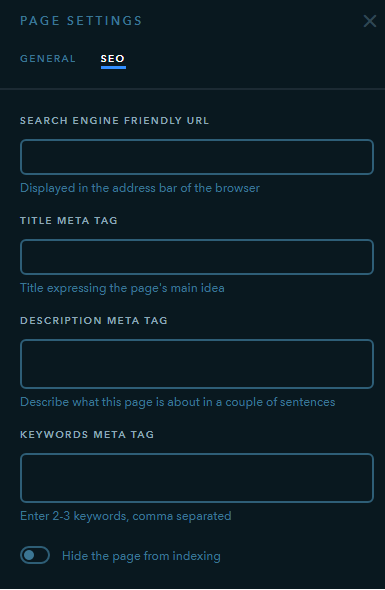Click the blue underline beneath the SEO tab
The image size is (385, 590).
[x=113, y=68]
